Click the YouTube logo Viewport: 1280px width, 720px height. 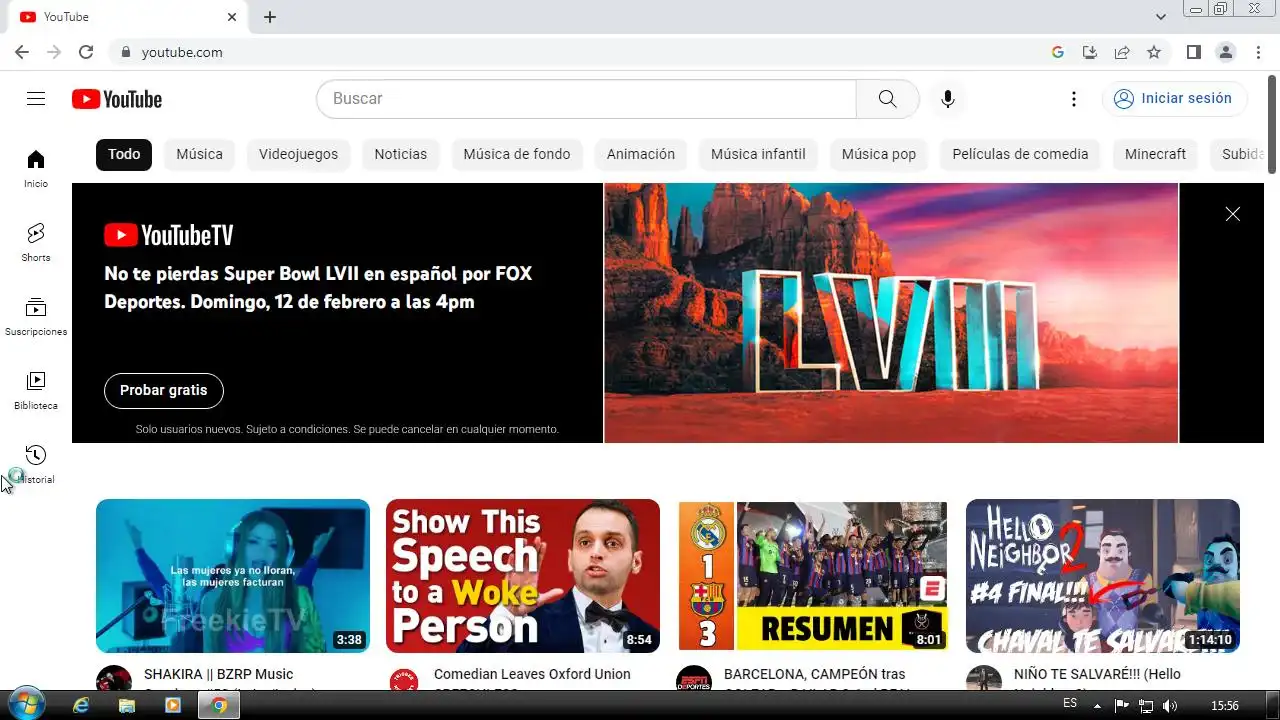tap(117, 99)
